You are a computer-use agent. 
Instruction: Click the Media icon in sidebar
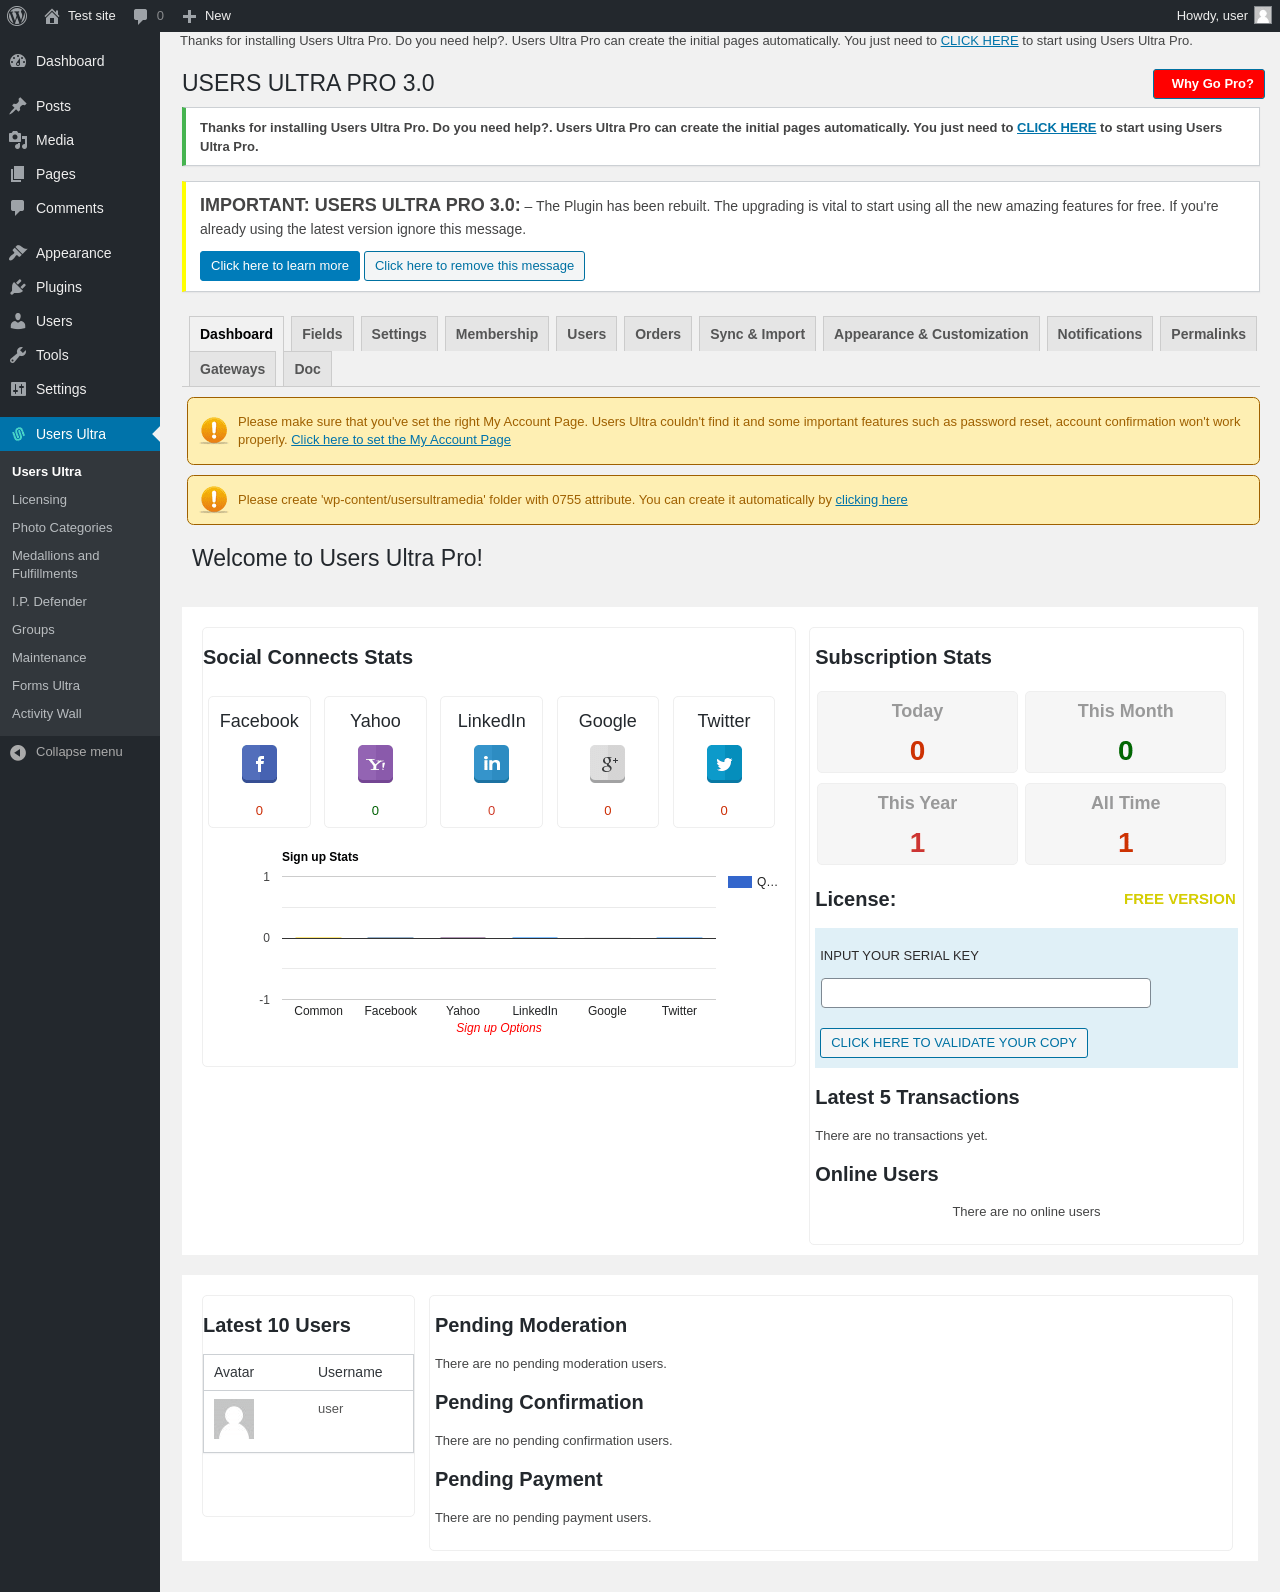[x=18, y=140]
